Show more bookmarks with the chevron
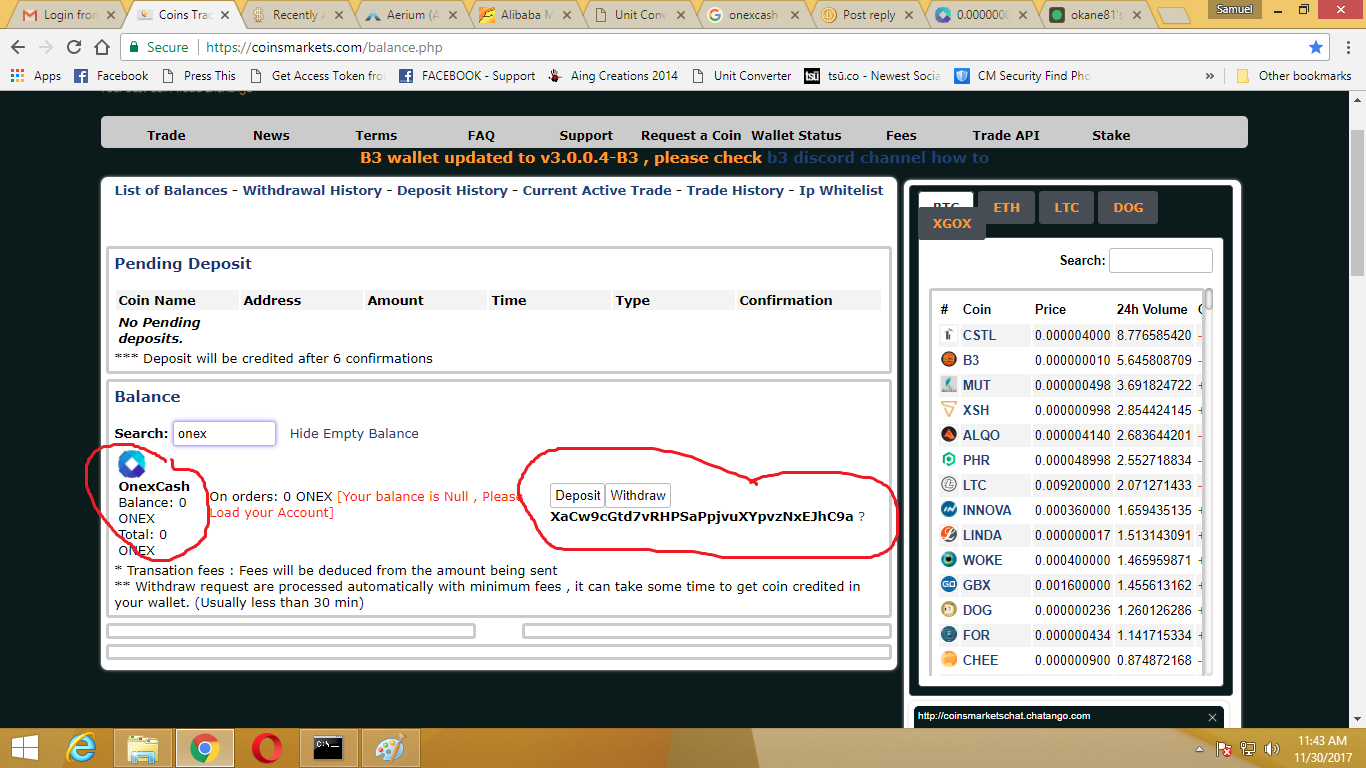The width and height of the screenshot is (1366, 768). pos(1210,76)
